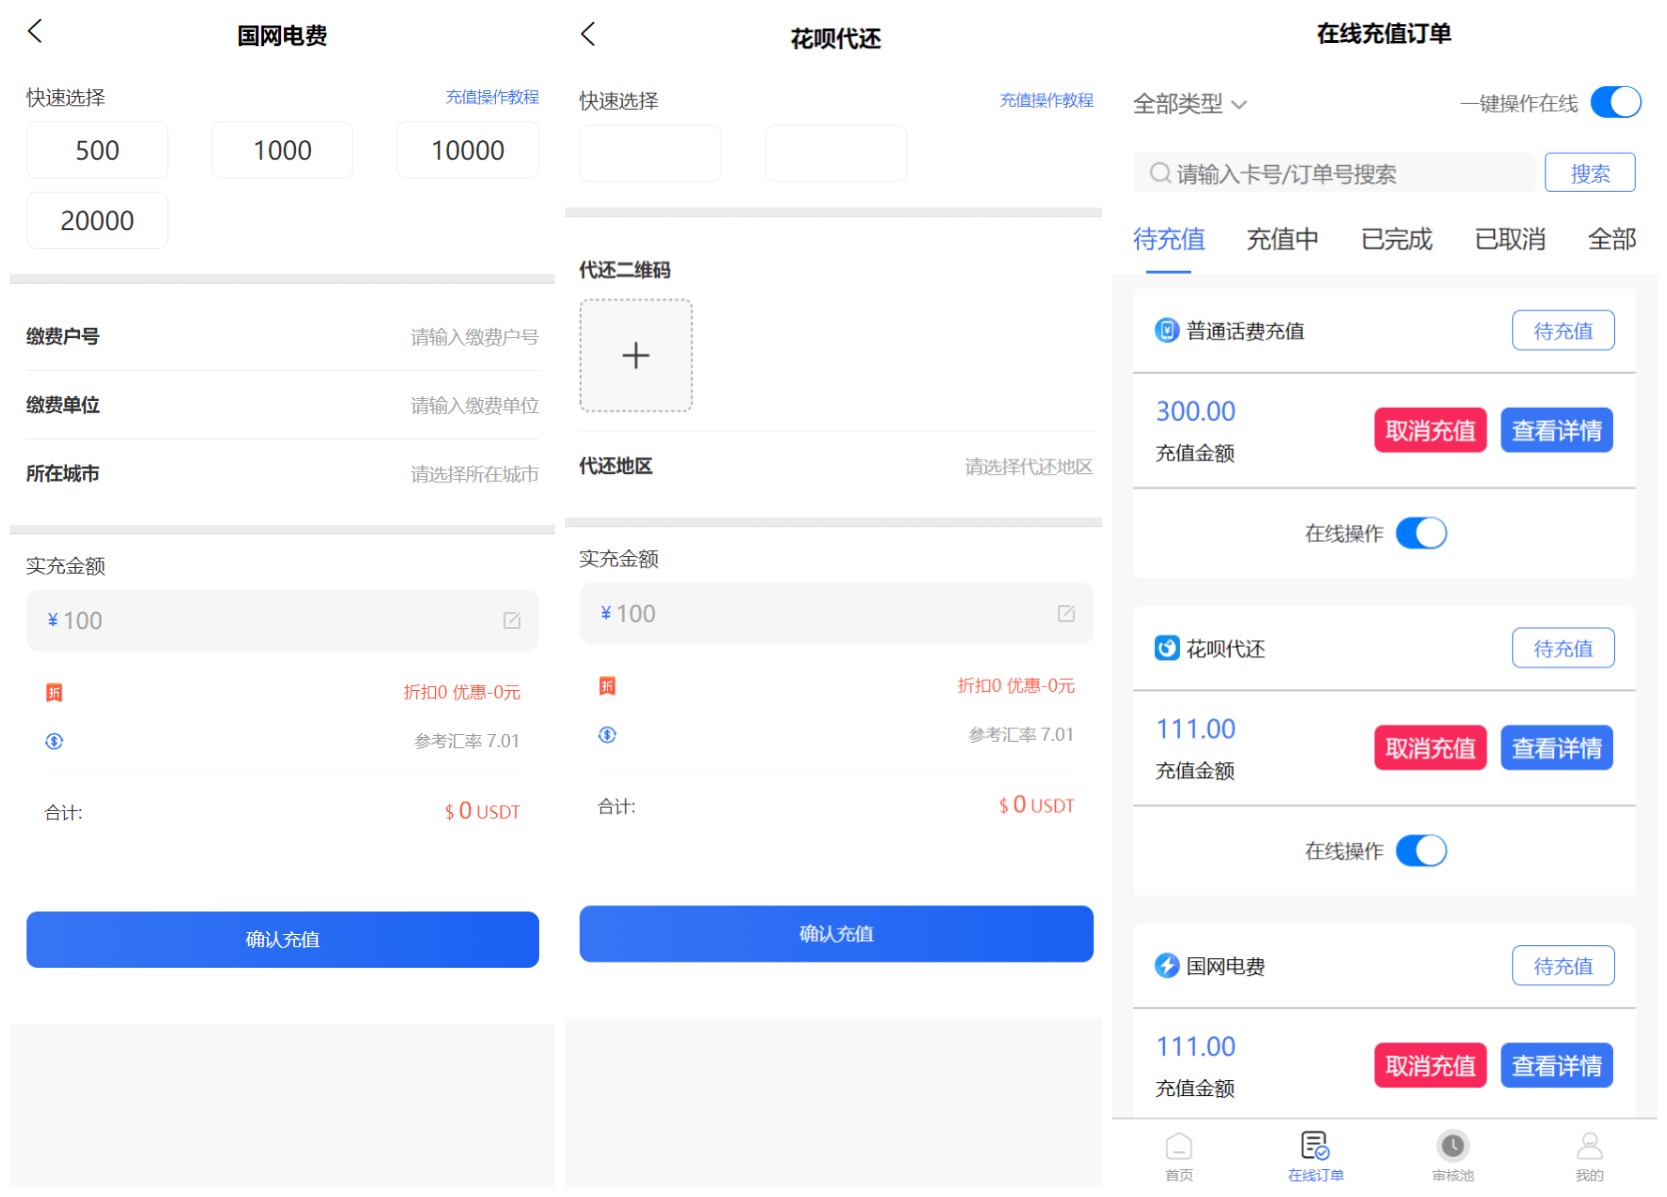Click edit icon in 国网电费 amount field
The width and height of the screenshot is (1667, 1197).
point(511,621)
